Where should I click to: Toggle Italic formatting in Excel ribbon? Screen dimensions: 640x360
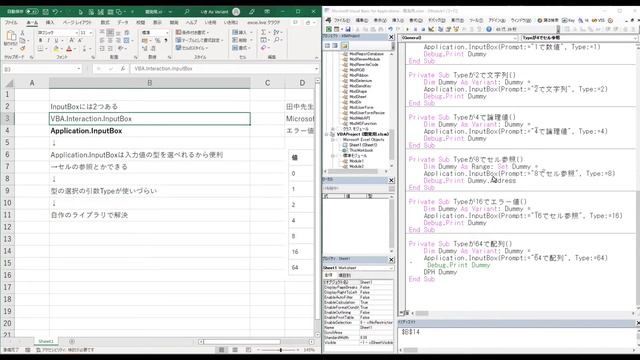[48, 40]
